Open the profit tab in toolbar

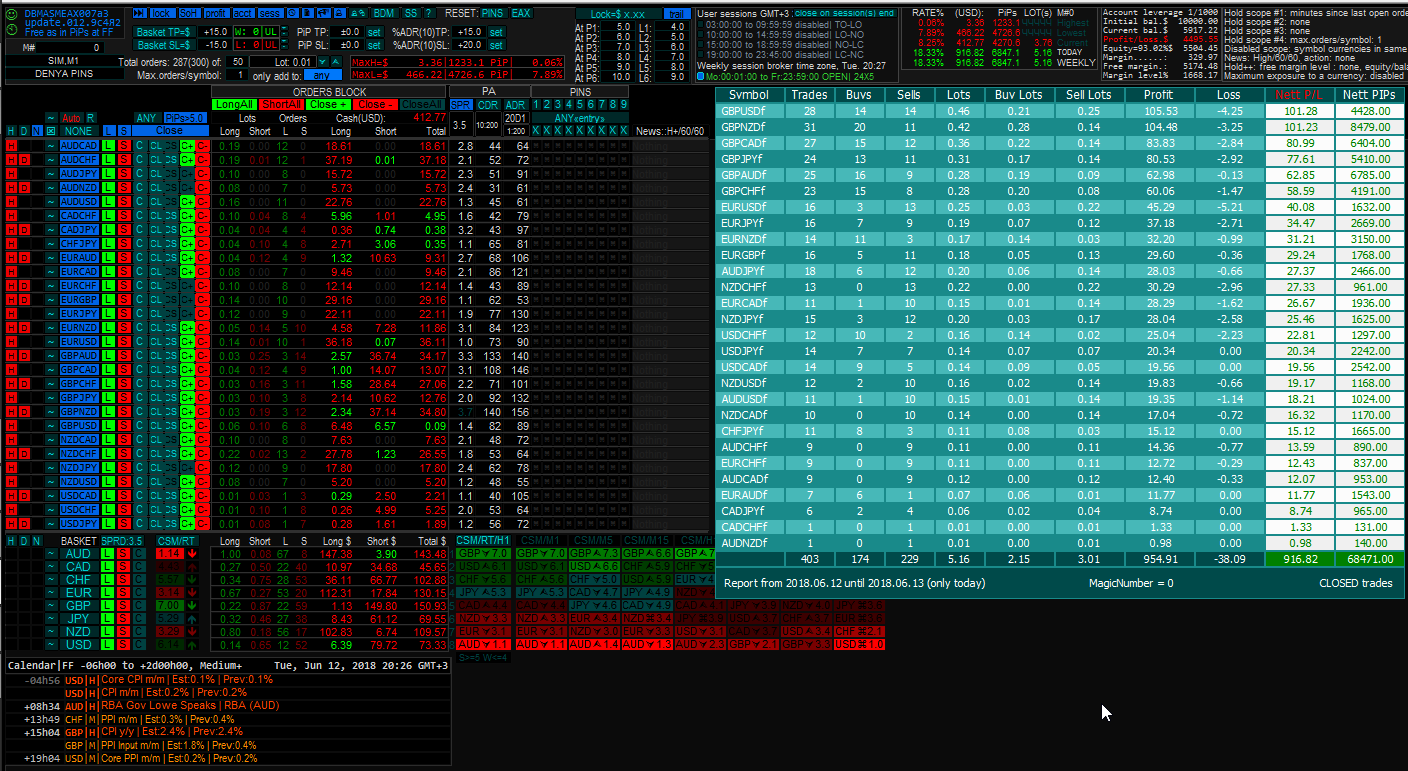[216, 13]
